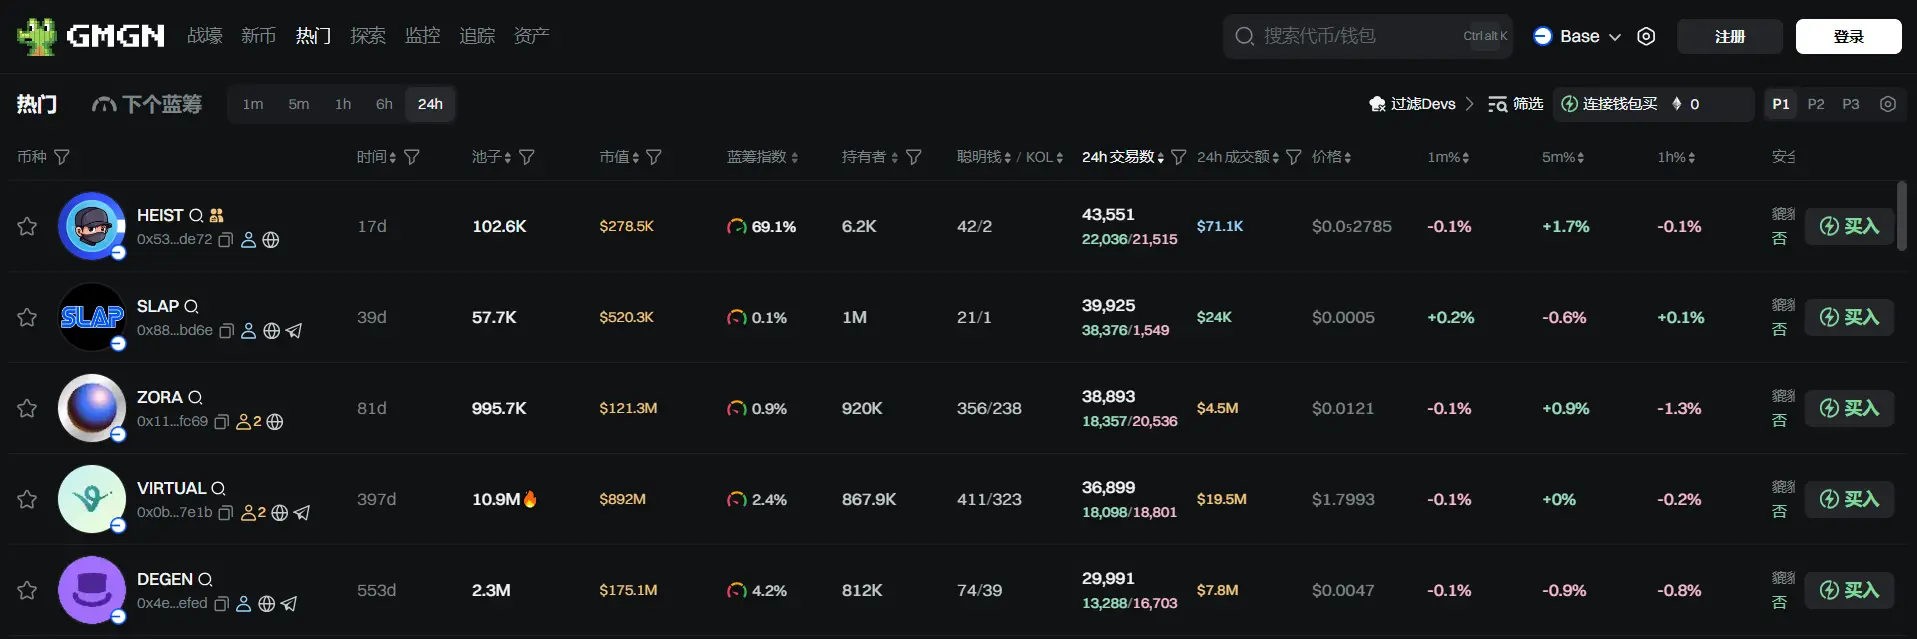Open the Base chain dropdown
Screen dimensions: 1917x639
(1578, 36)
